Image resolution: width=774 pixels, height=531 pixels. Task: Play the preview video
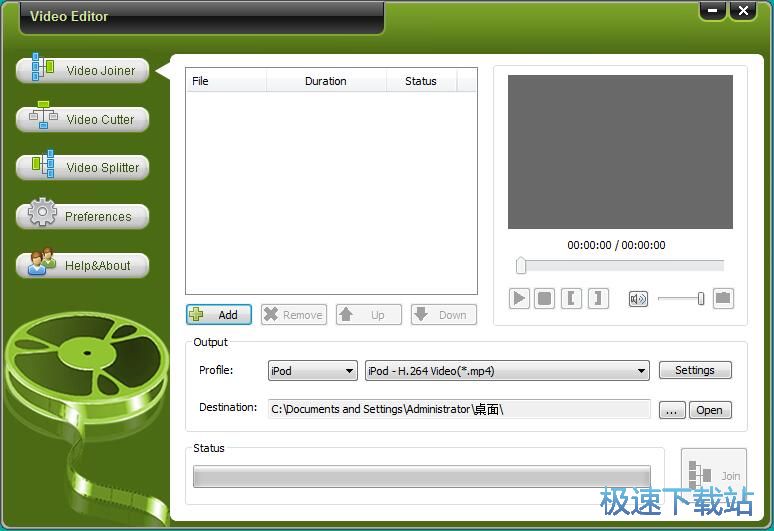pos(519,299)
